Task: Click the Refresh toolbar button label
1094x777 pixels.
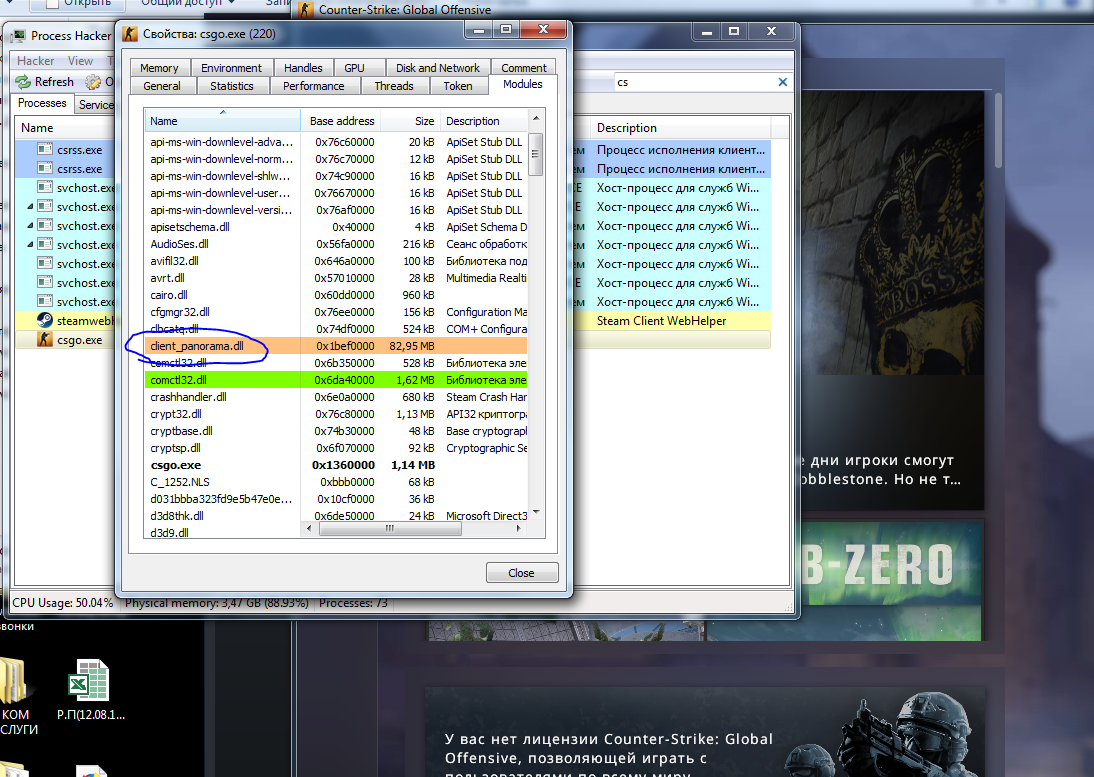Action: [54, 82]
